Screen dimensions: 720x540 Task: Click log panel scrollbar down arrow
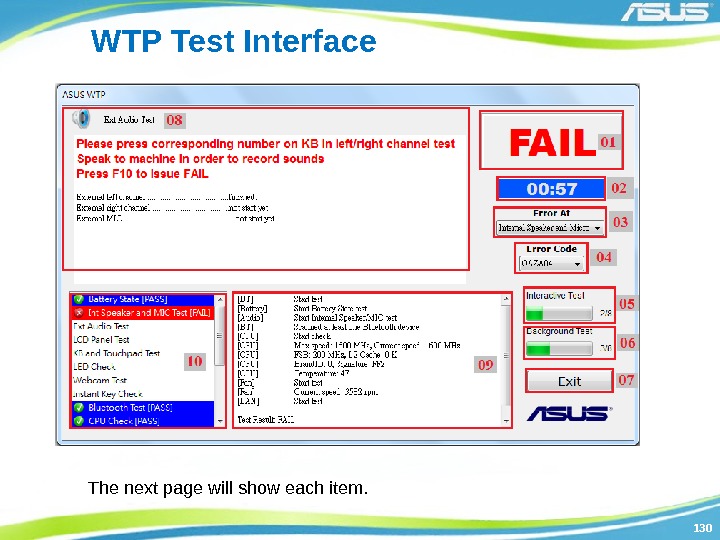(x=506, y=421)
